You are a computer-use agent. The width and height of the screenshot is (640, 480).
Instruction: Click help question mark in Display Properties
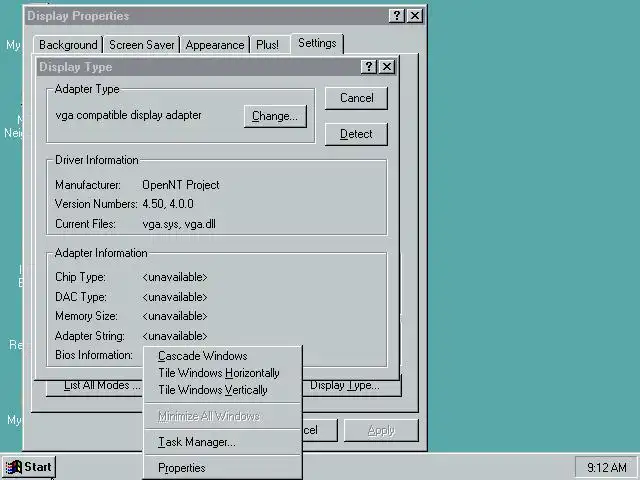pos(397,16)
